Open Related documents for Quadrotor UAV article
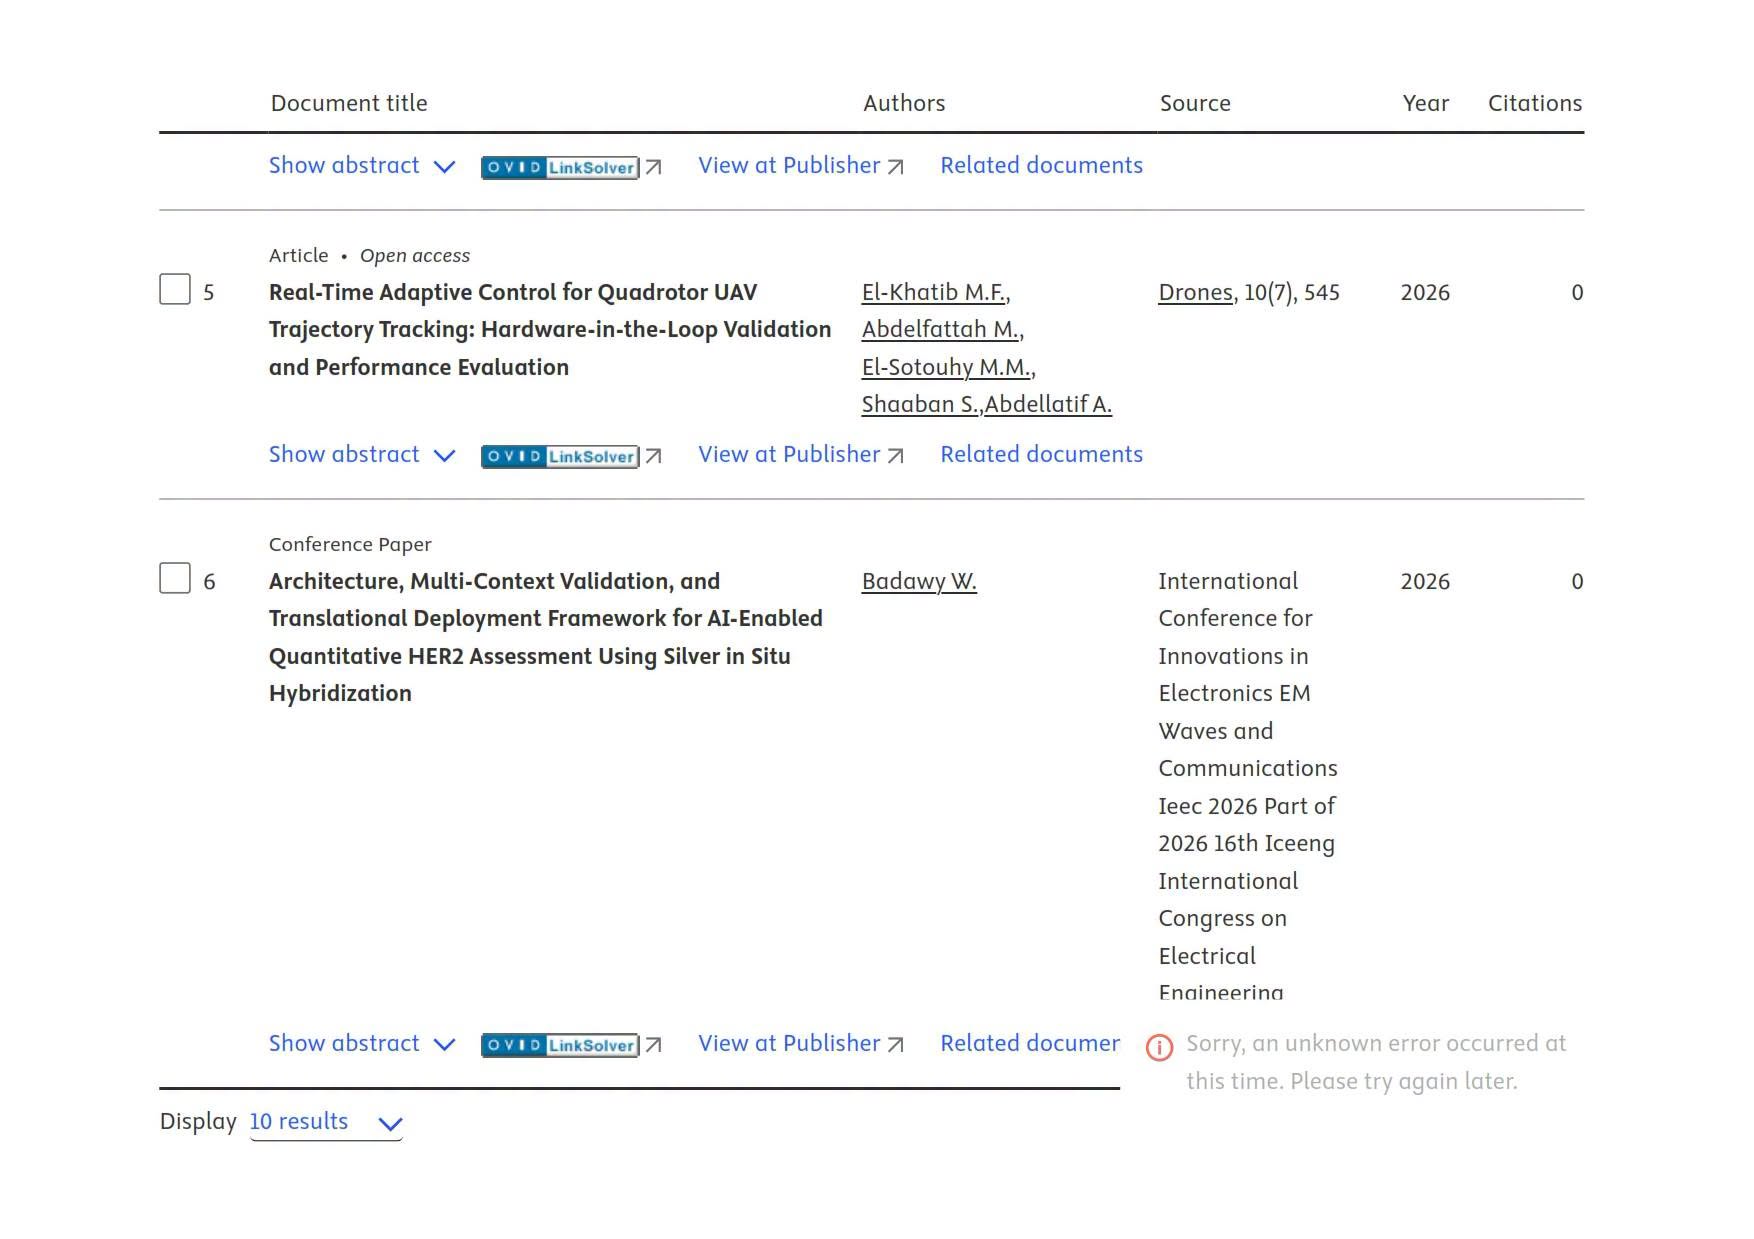The image size is (1754, 1239). [x=1041, y=455]
